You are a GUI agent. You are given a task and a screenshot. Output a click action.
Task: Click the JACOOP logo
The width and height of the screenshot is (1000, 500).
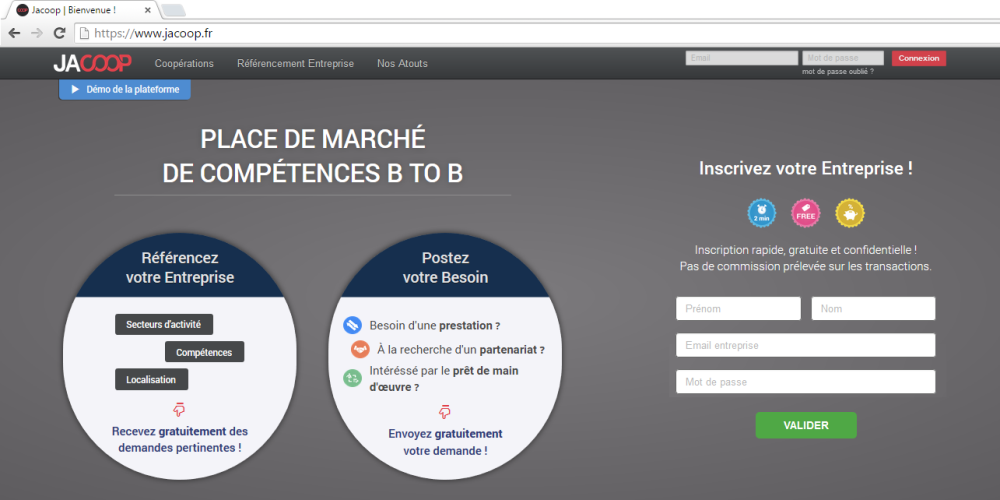pos(92,63)
